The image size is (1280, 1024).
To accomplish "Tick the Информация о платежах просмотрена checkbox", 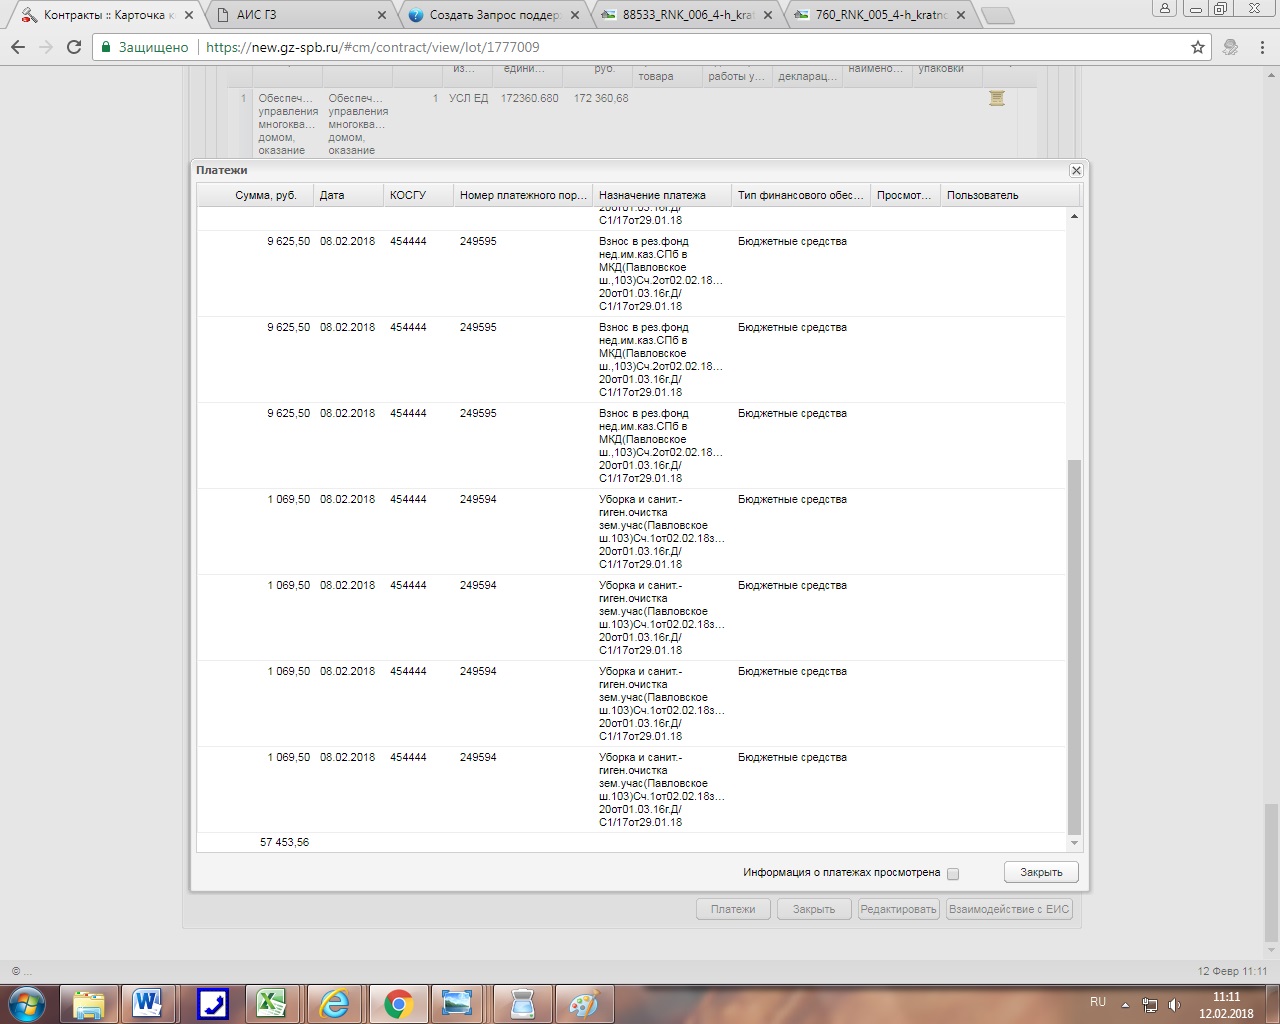I will point(953,874).
